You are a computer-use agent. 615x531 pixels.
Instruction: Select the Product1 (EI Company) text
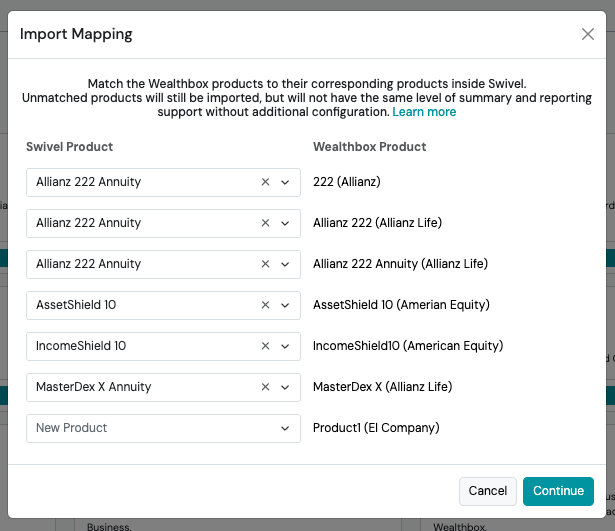click(x=376, y=427)
